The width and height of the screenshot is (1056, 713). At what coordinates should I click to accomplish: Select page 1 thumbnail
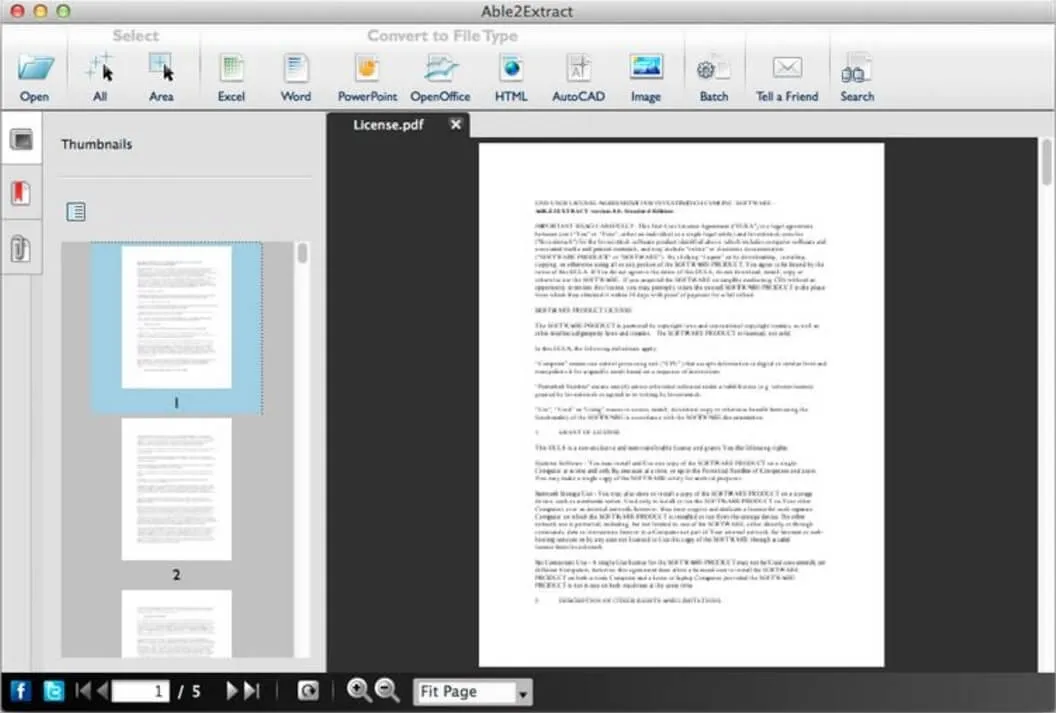[x=176, y=327]
